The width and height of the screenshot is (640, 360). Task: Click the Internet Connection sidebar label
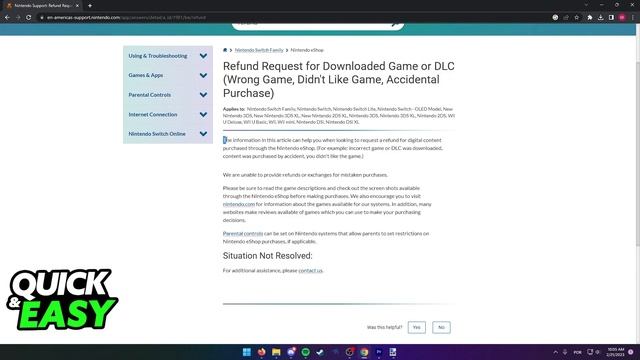tap(153, 115)
